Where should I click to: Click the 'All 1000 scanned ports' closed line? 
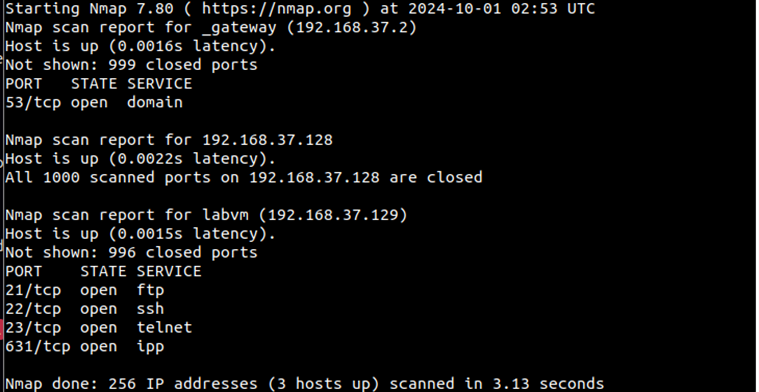coord(244,177)
